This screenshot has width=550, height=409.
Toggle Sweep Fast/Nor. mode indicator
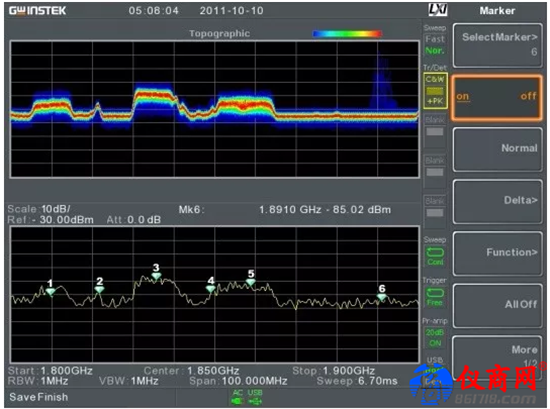(435, 45)
